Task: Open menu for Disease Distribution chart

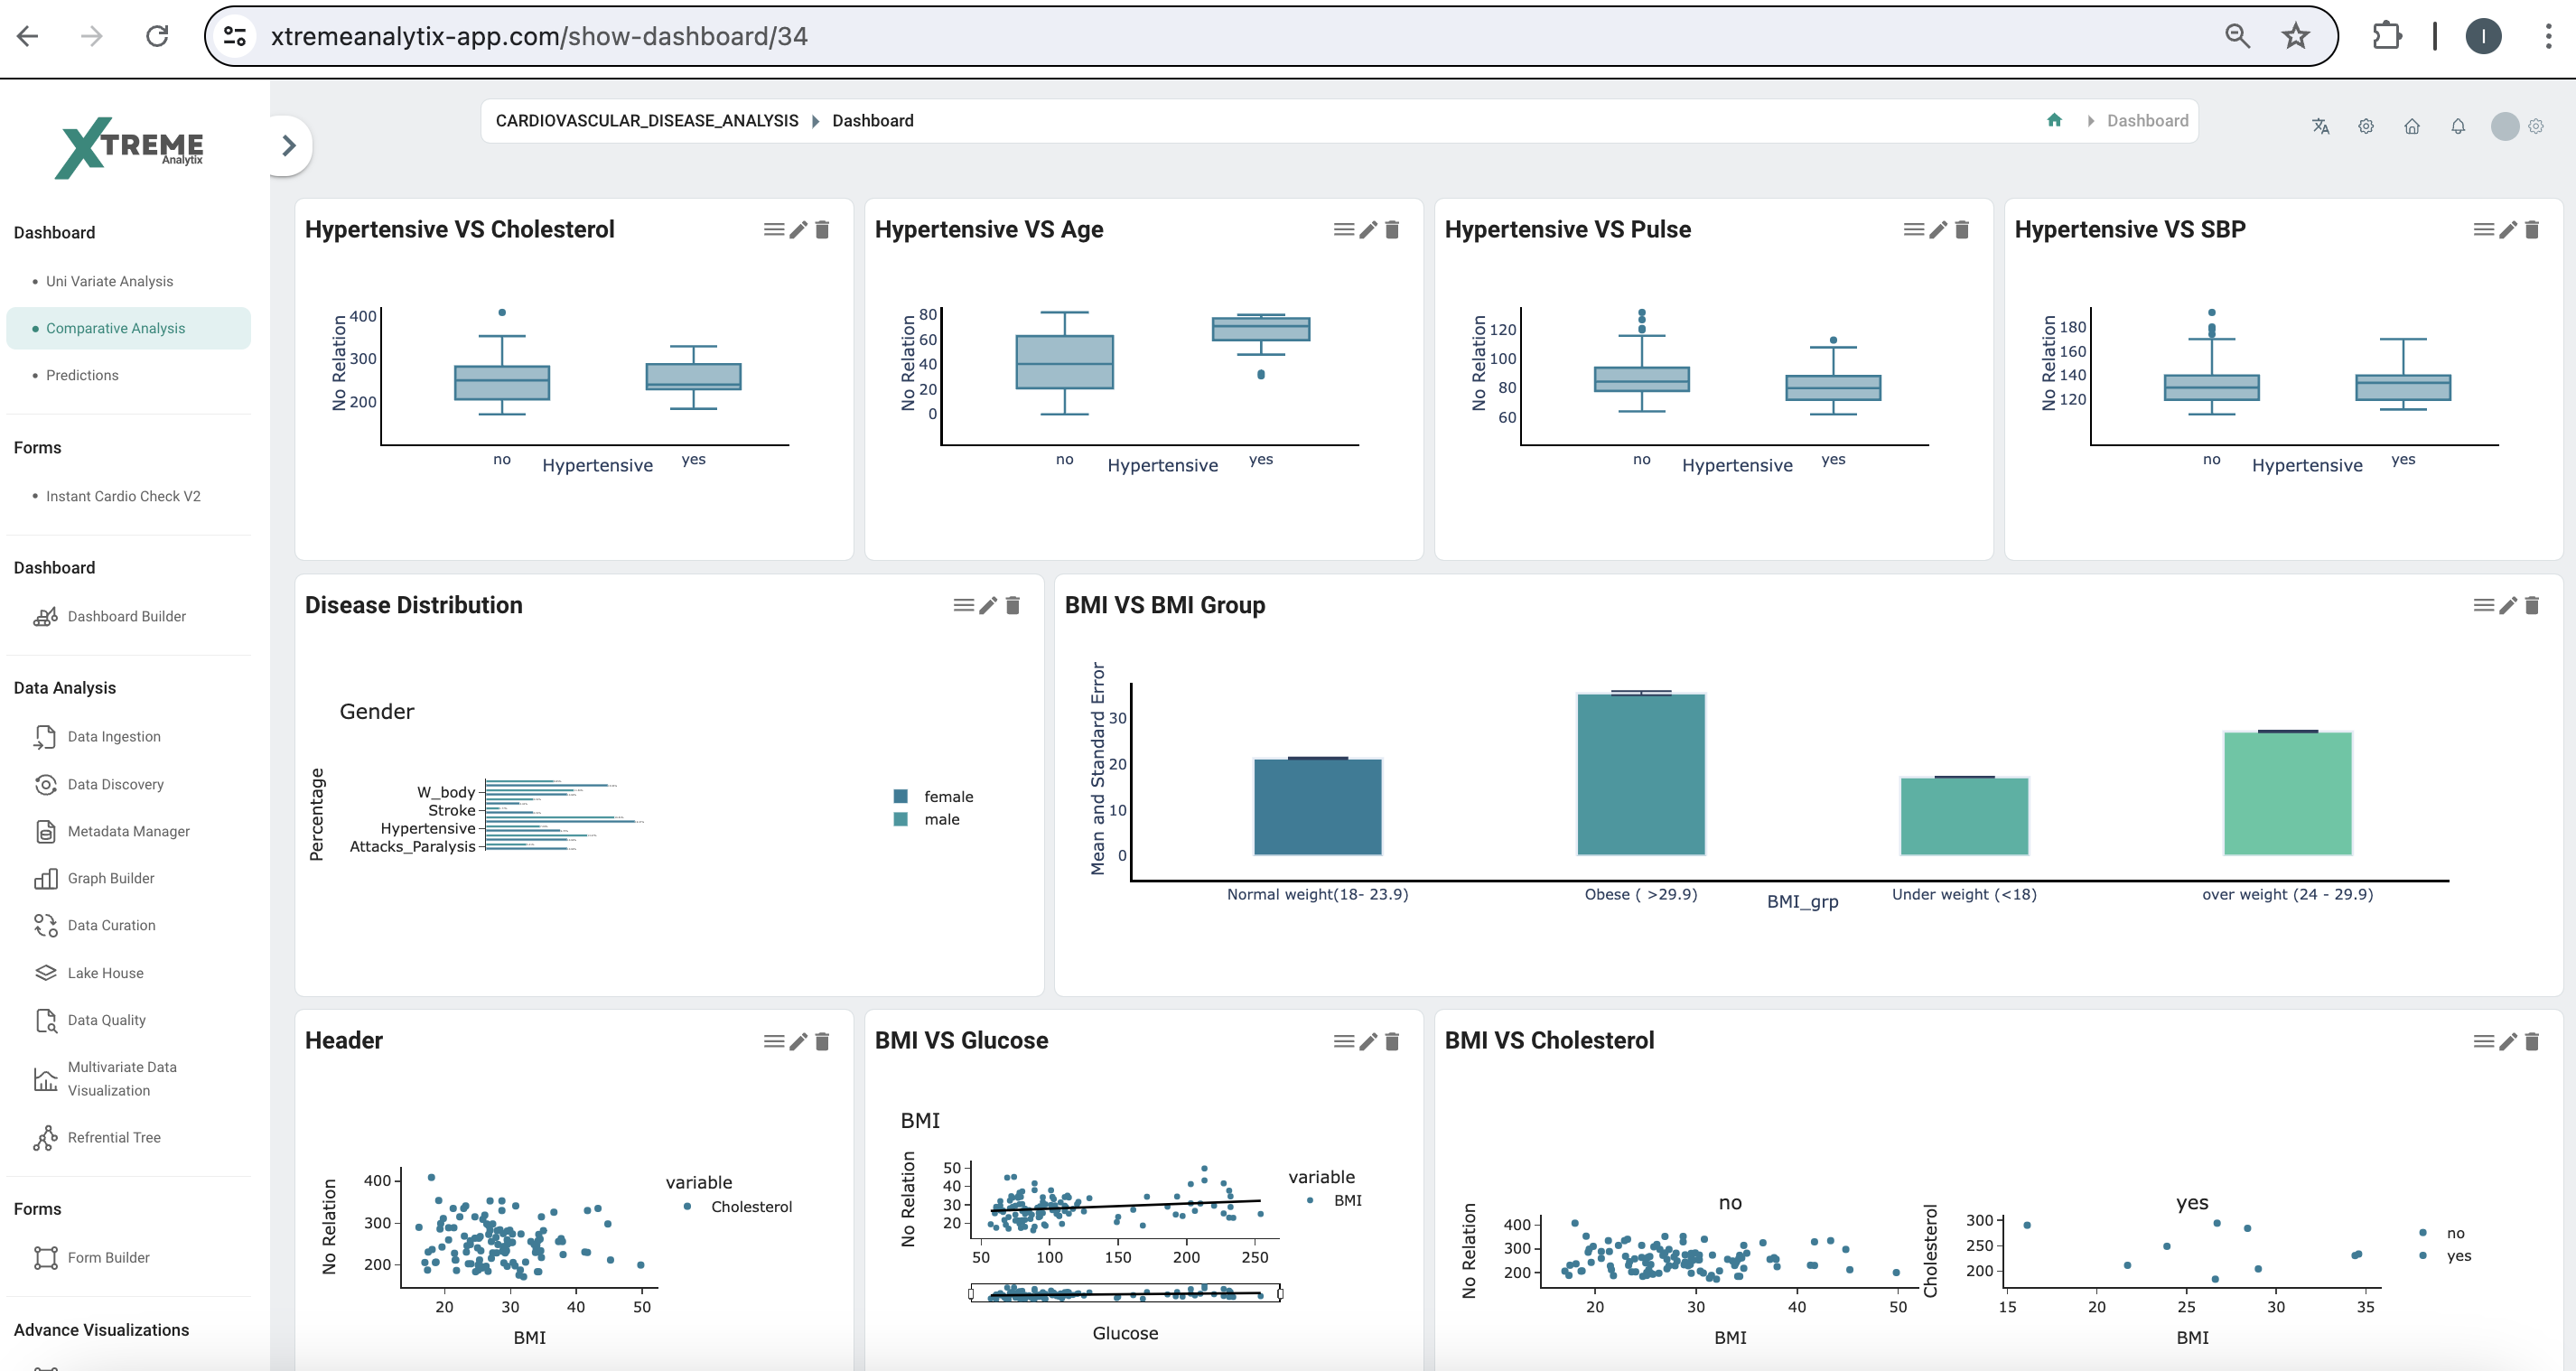Action: [963, 605]
